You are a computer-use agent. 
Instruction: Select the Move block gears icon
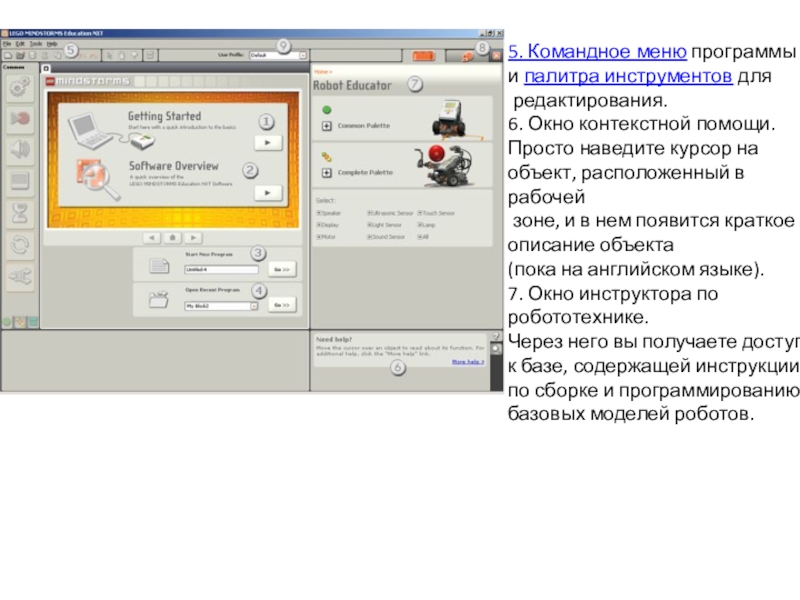click(x=19, y=87)
